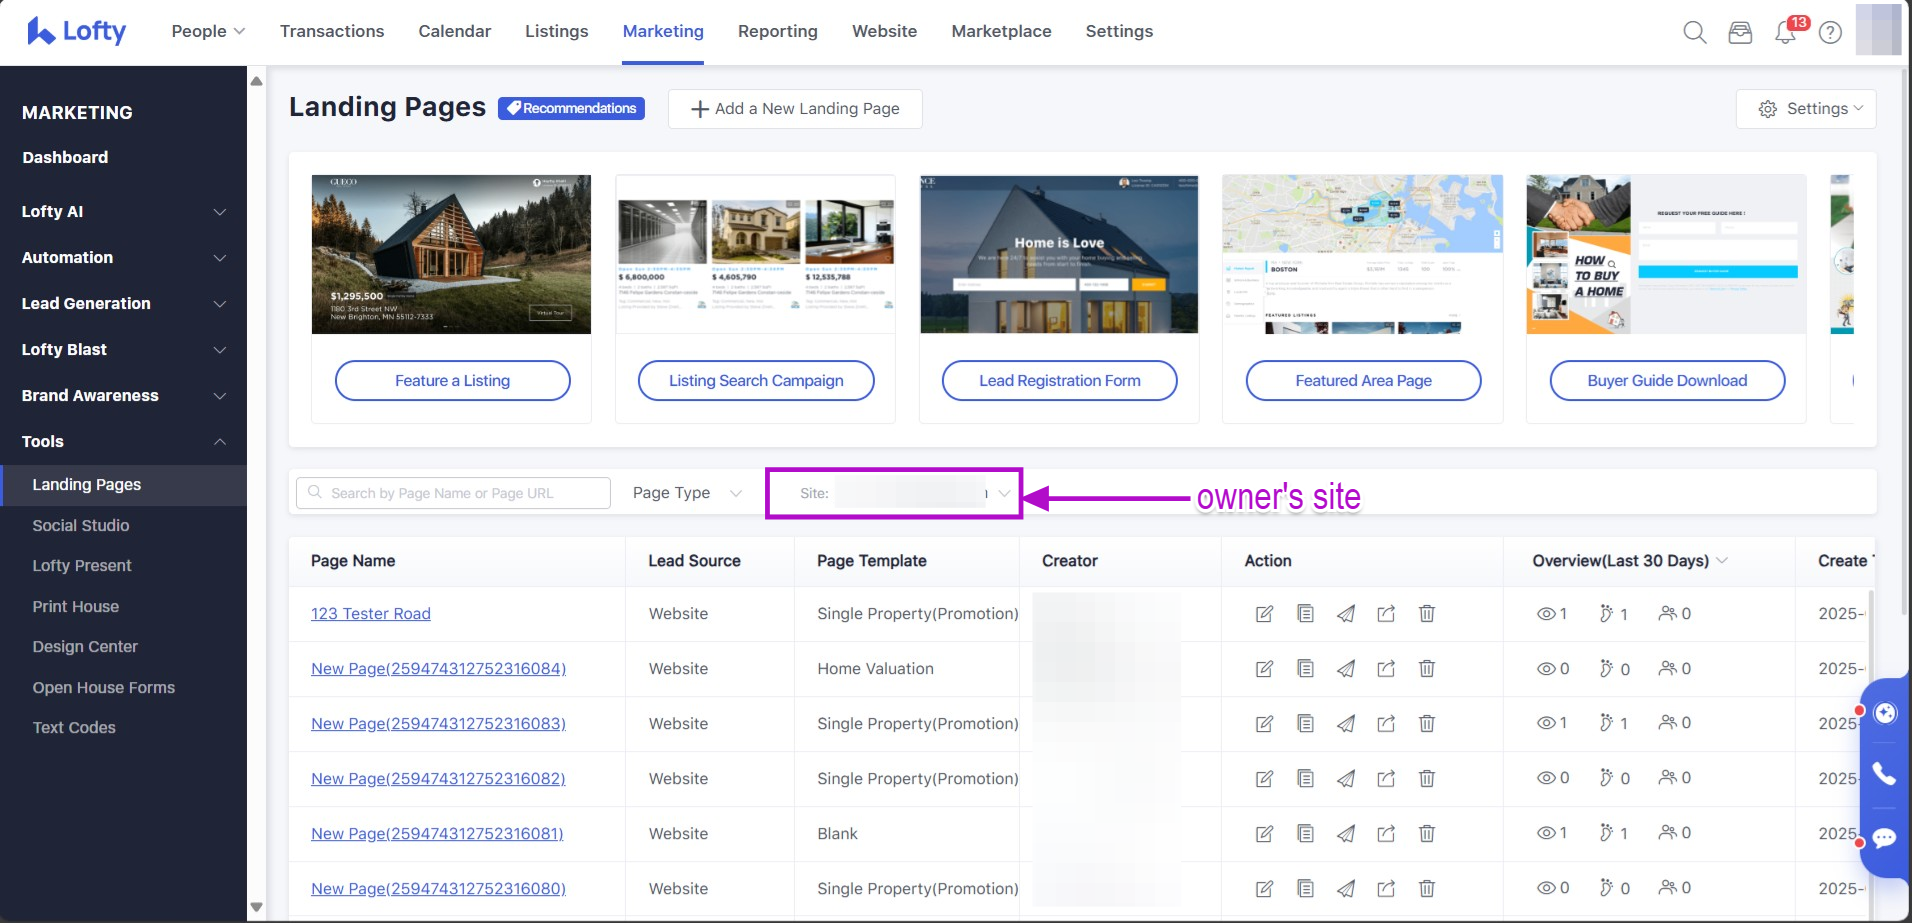Click trash icon in the Home Valuation row
The width and height of the screenshot is (1912, 923).
coord(1427,669)
